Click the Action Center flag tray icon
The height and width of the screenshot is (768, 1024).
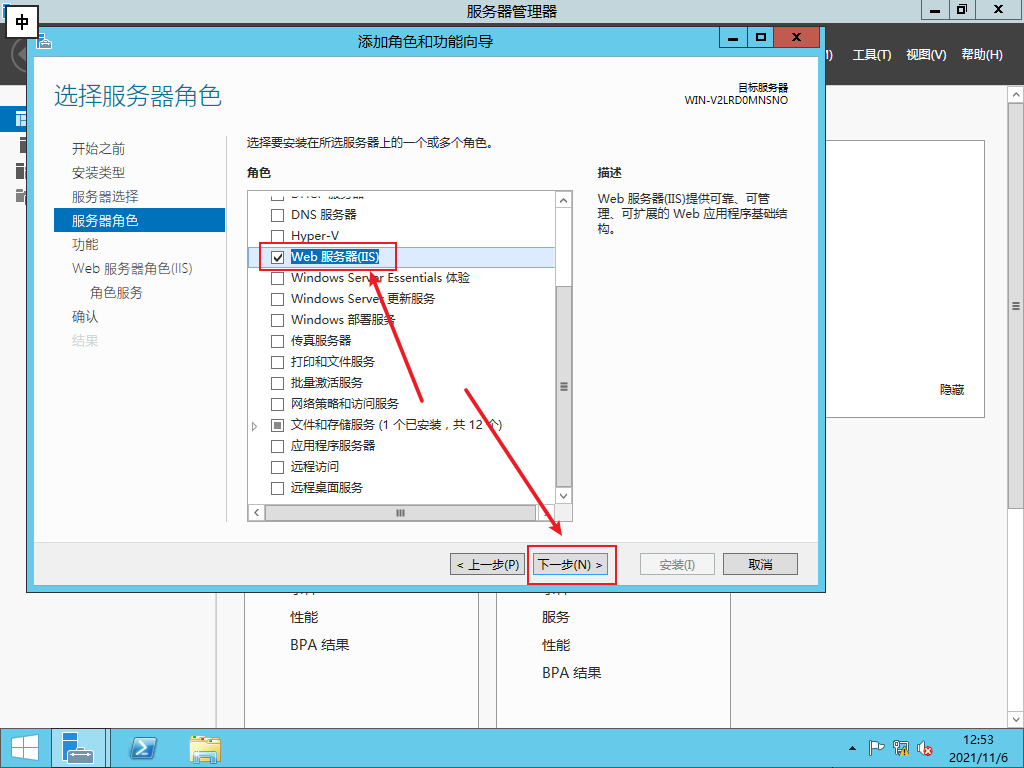coord(876,748)
